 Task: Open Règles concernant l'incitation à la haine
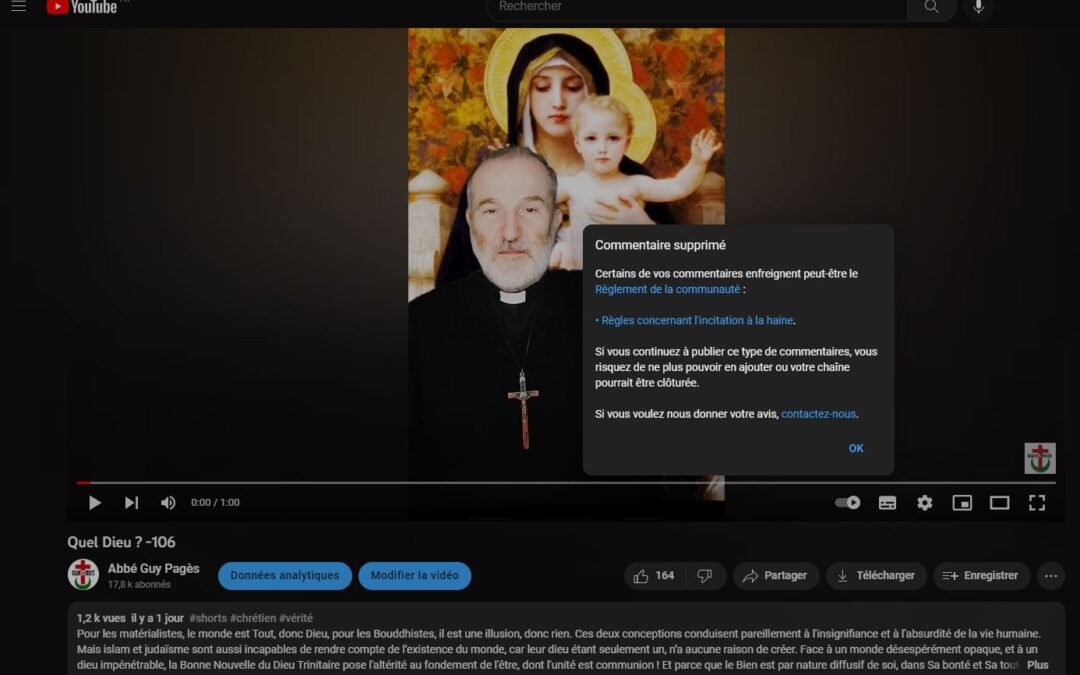coord(698,320)
